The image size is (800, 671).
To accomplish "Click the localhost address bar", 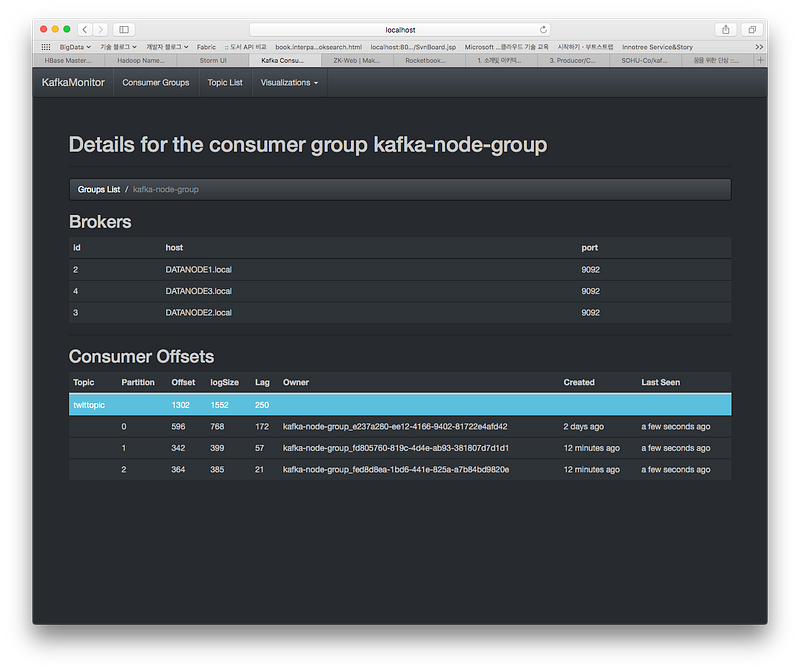I will 400,30.
